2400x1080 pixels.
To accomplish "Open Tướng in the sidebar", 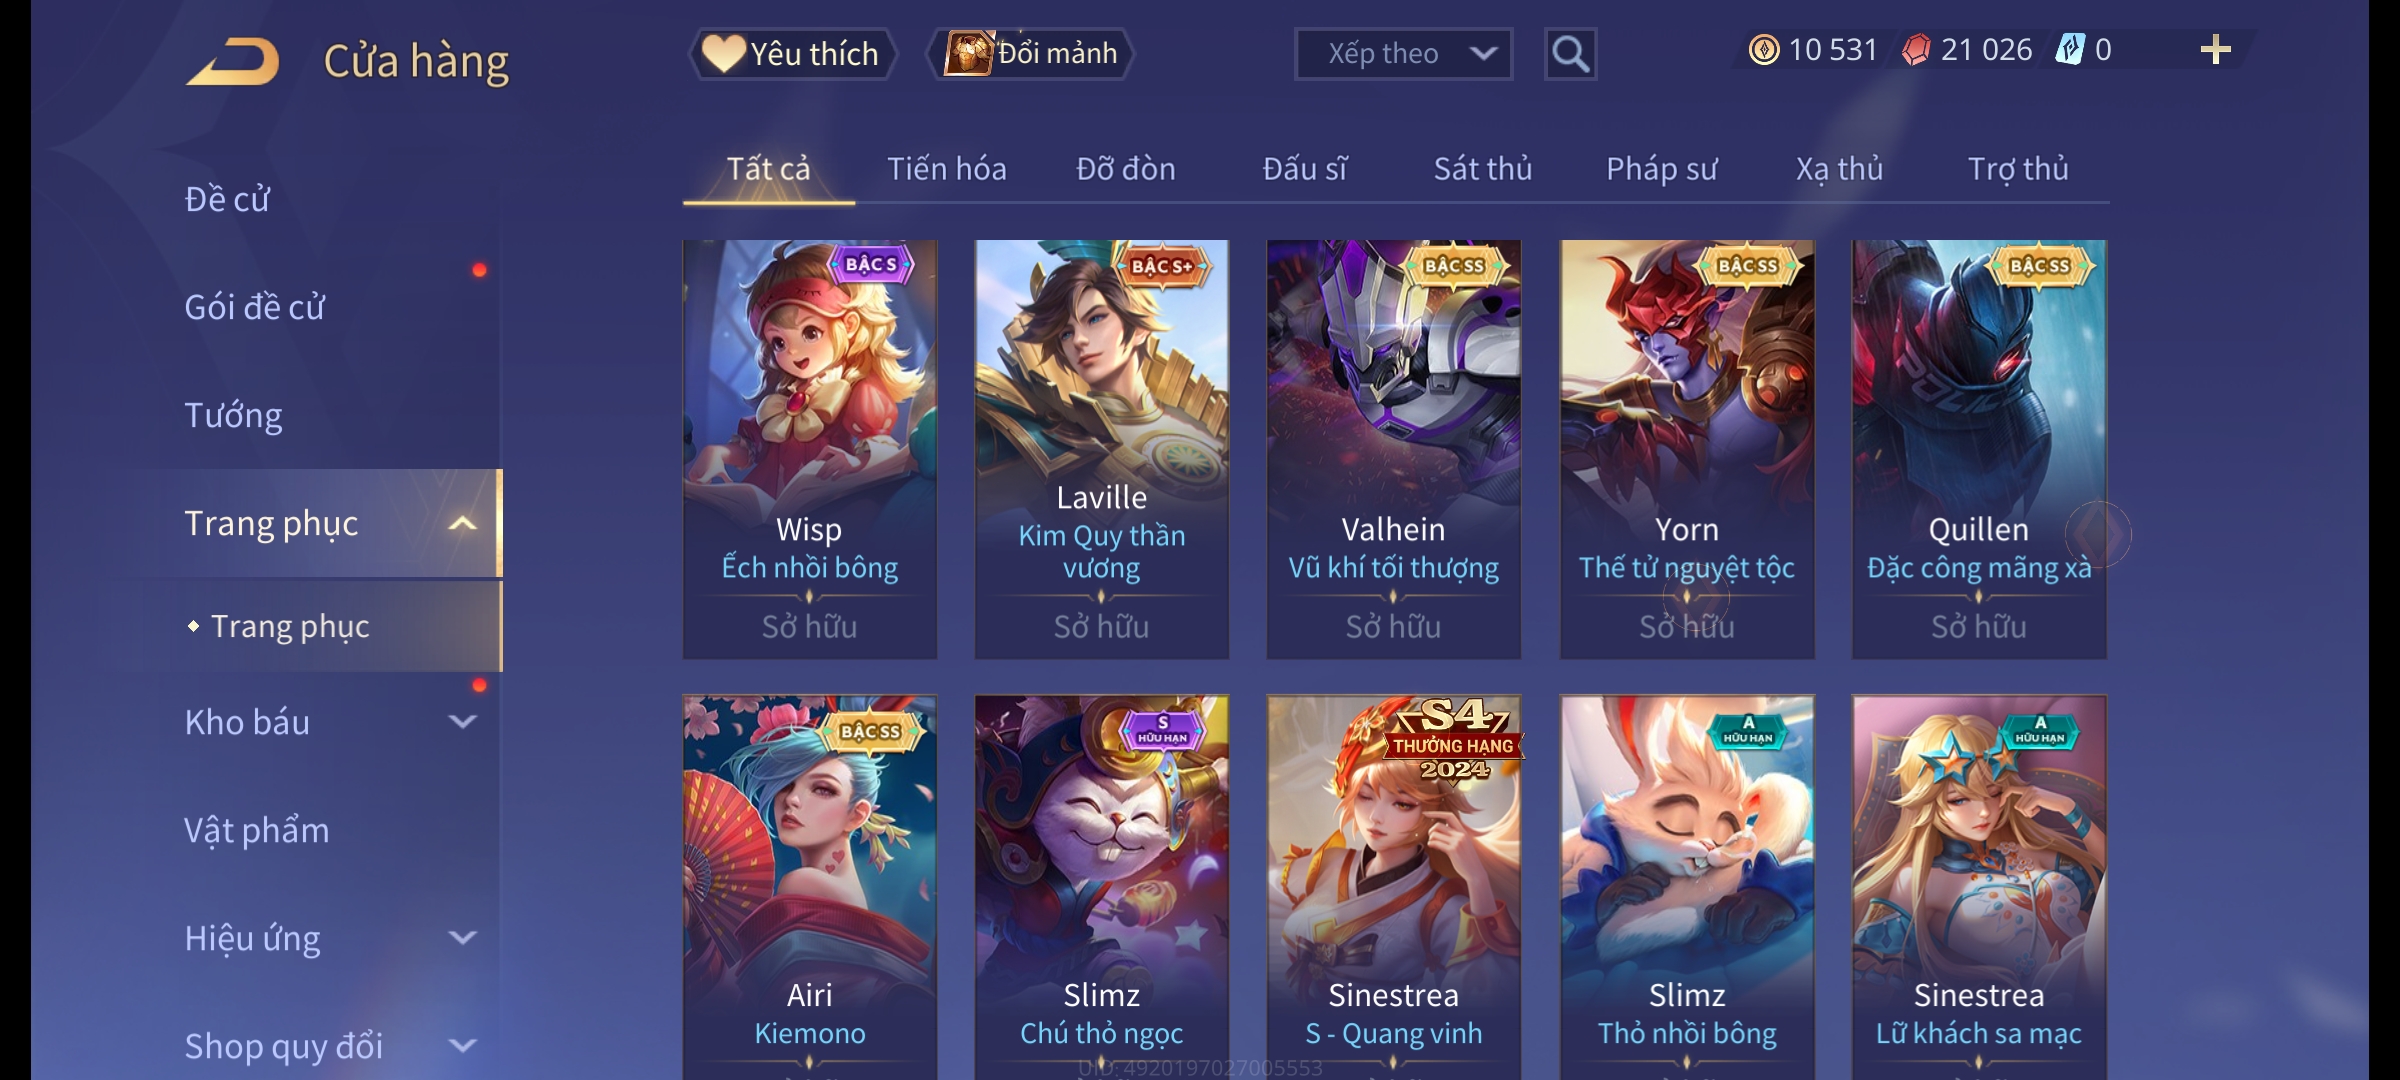I will [x=233, y=415].
